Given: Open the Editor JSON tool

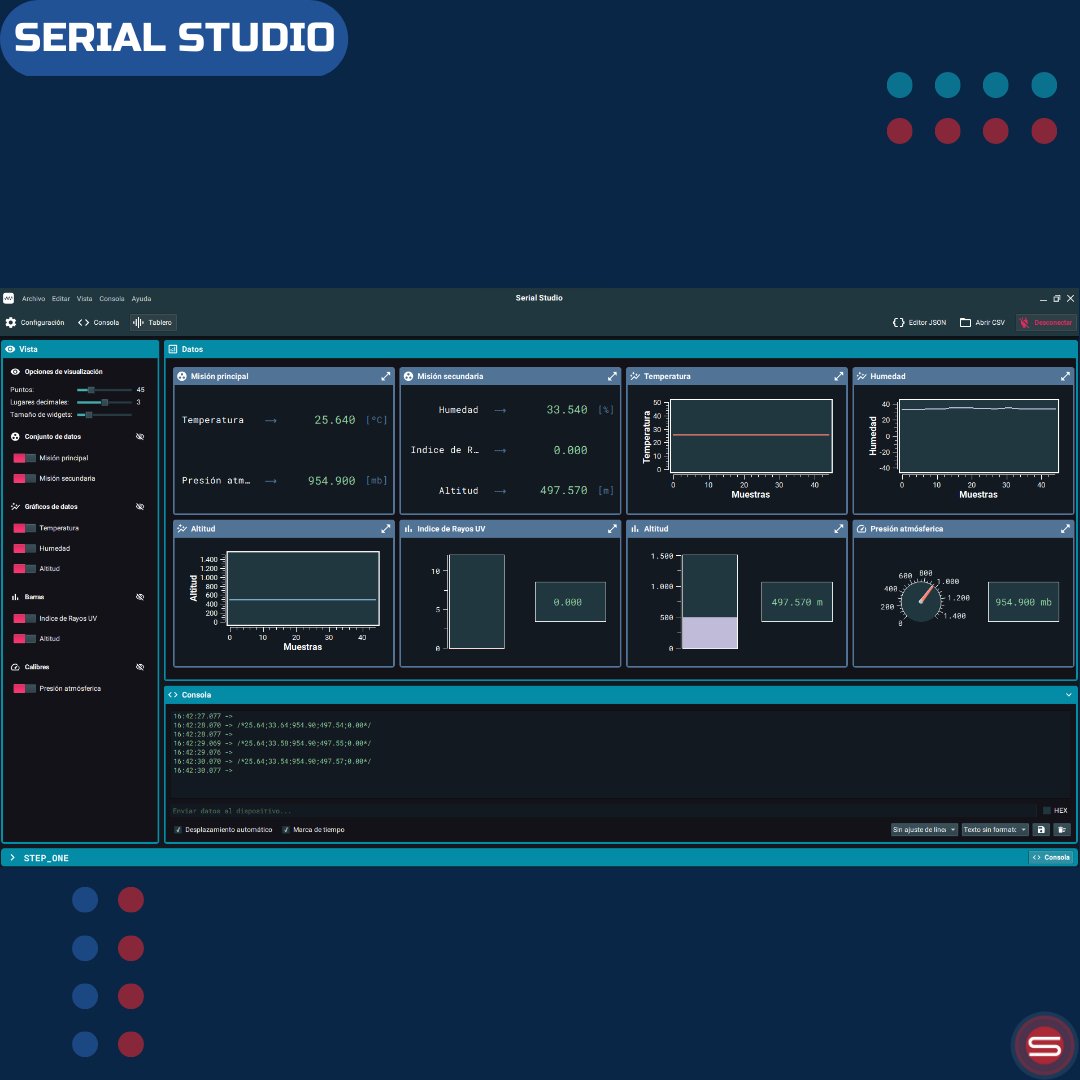Looking at the screenshot, I should coord(920,322).
